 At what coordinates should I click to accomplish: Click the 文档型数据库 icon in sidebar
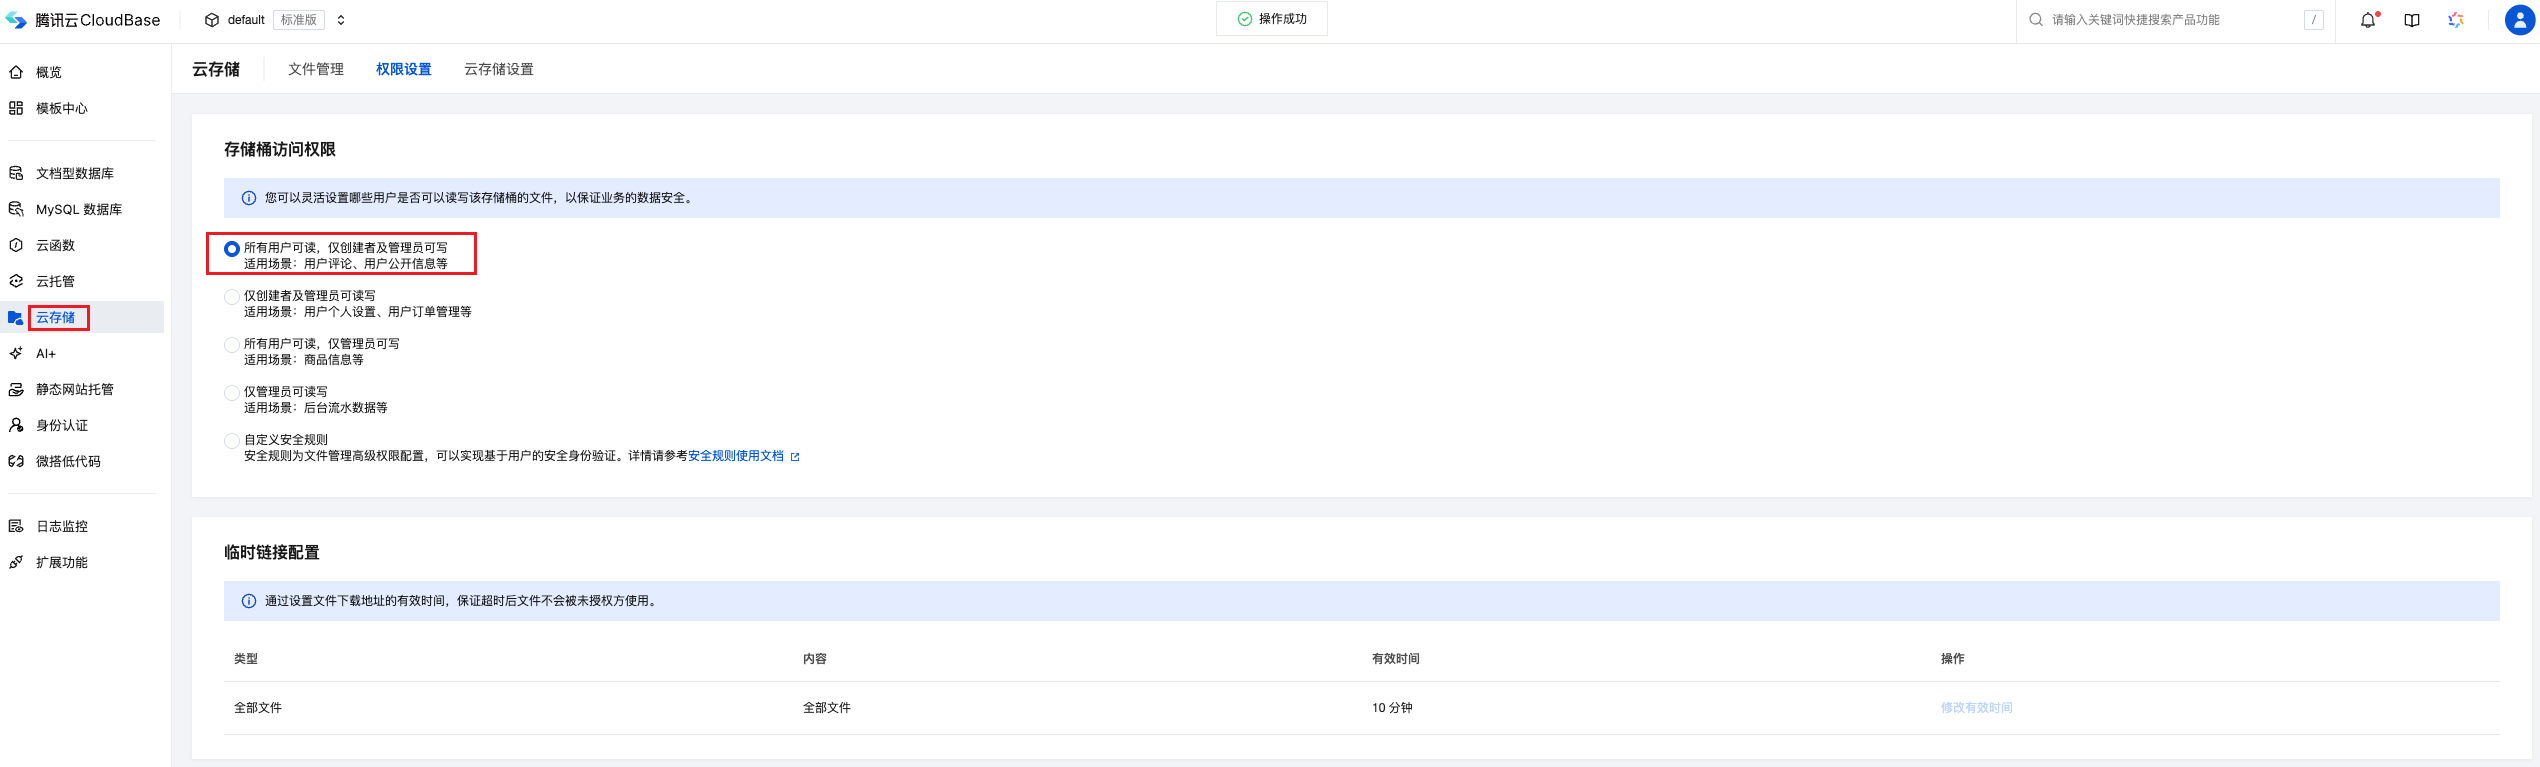coord(16,173)
